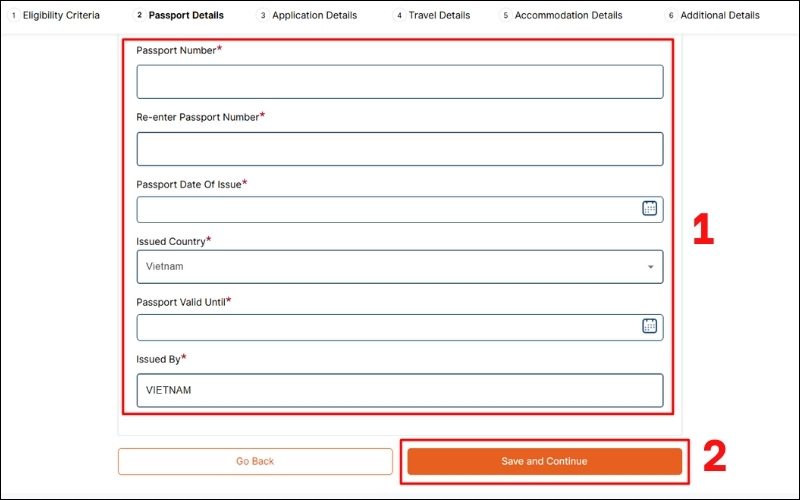Open calendar icon for Passport Valid Until
800x500 pixels.
[x=649, y=326]
